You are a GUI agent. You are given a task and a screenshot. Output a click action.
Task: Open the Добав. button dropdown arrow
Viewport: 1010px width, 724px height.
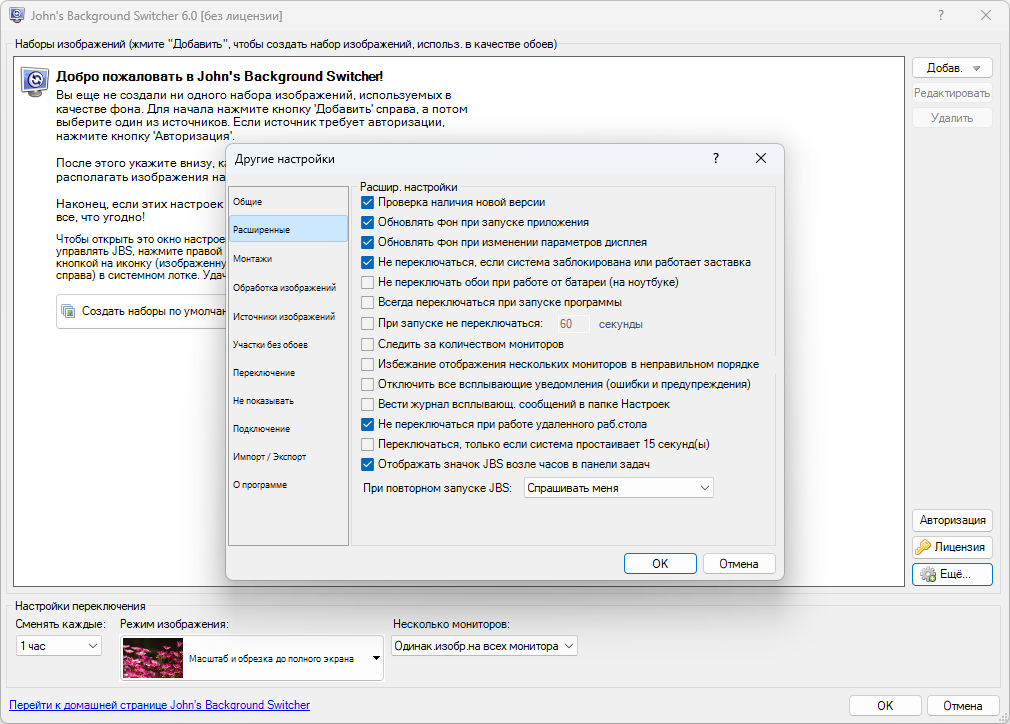click(976, 68)
